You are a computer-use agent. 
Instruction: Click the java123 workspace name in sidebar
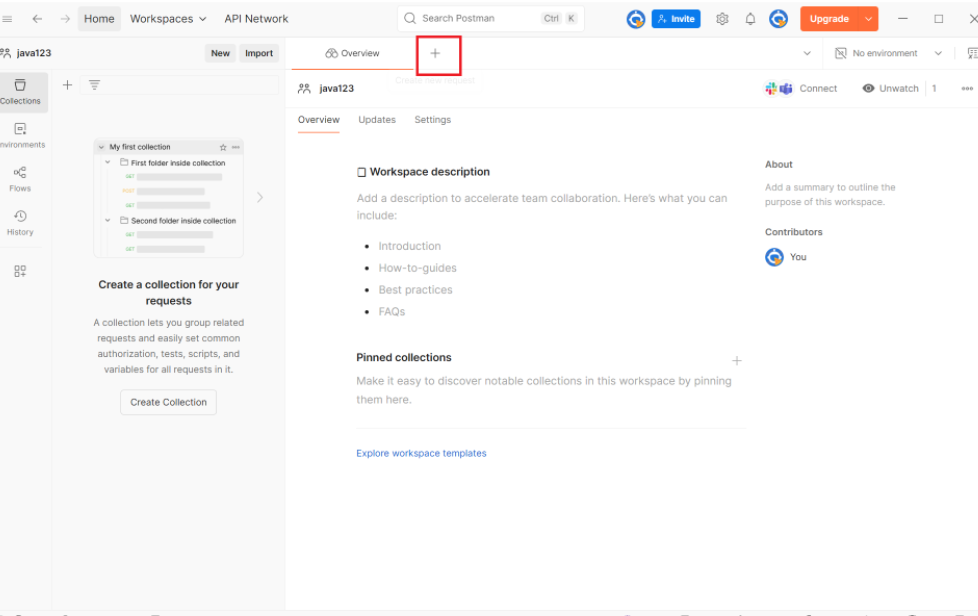point(34,53)
